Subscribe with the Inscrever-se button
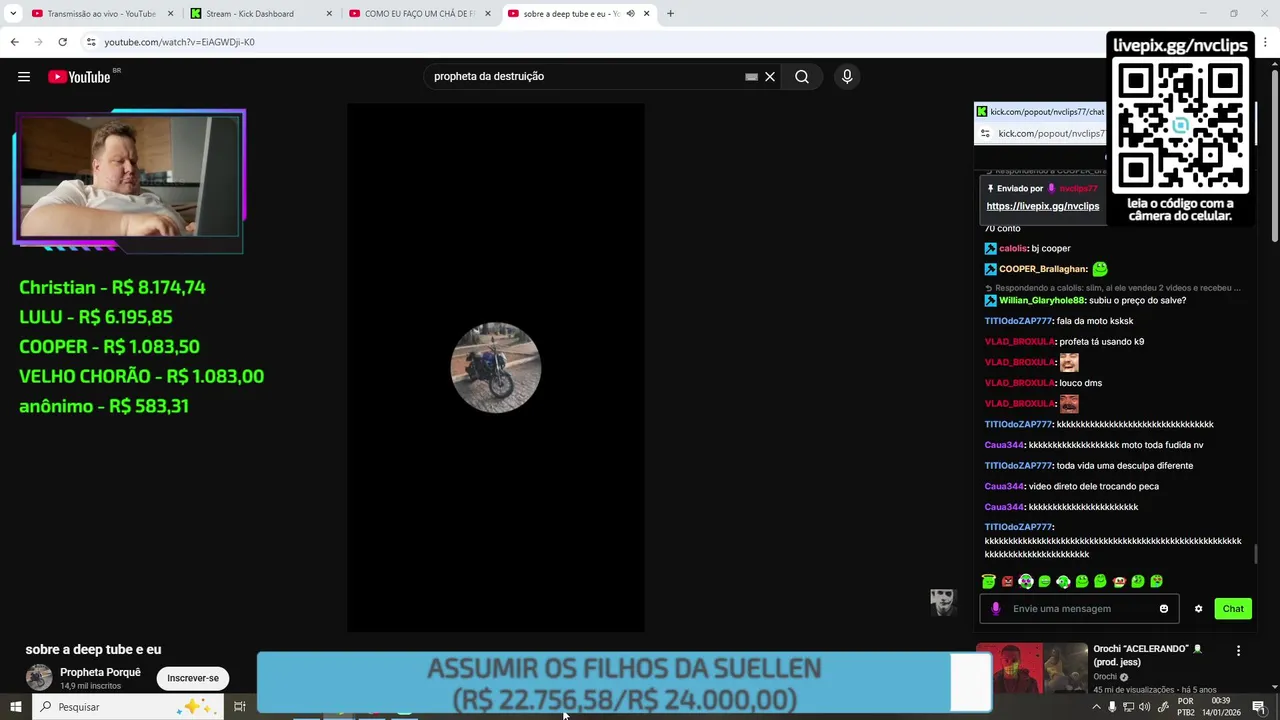This screenshot has height=720, width=1280. click(193, 678)
